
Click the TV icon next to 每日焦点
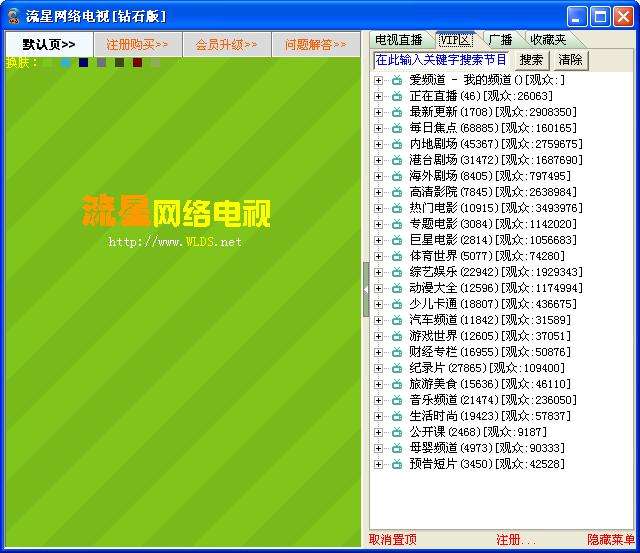[x=397, y=128]
